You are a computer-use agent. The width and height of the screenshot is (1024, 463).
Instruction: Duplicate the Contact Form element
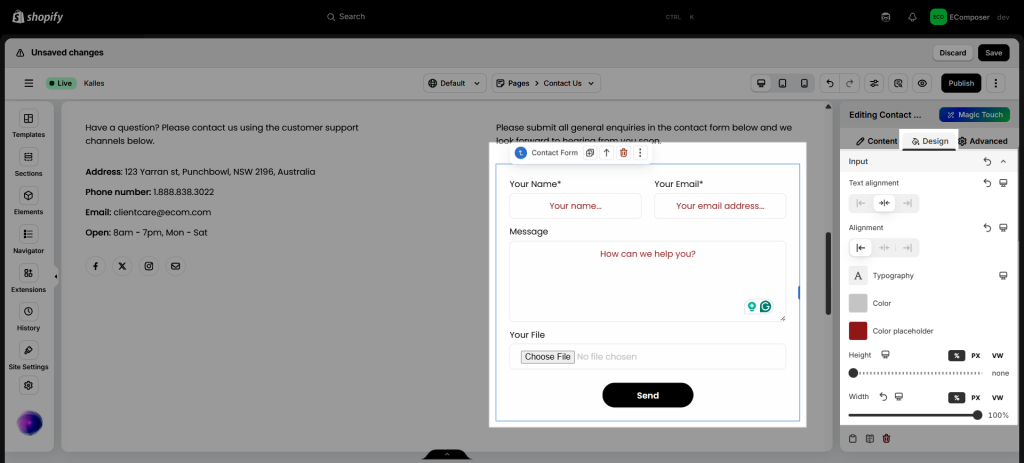coord(590,153)
